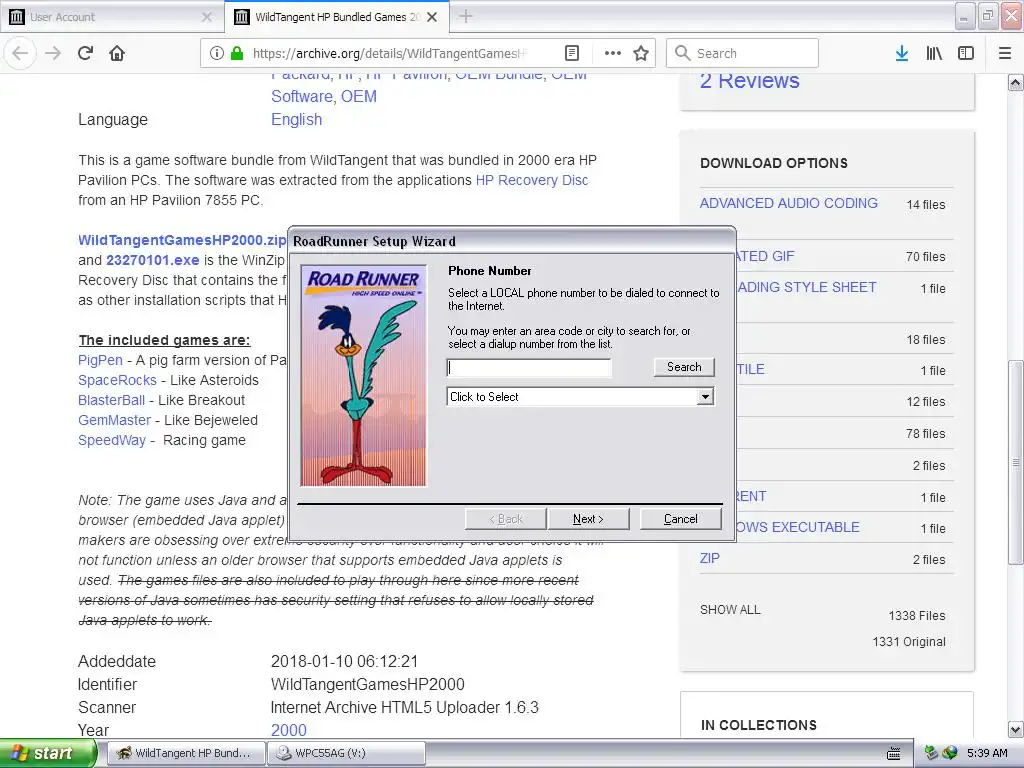Open a new browser tab

(x=466, y=16)
